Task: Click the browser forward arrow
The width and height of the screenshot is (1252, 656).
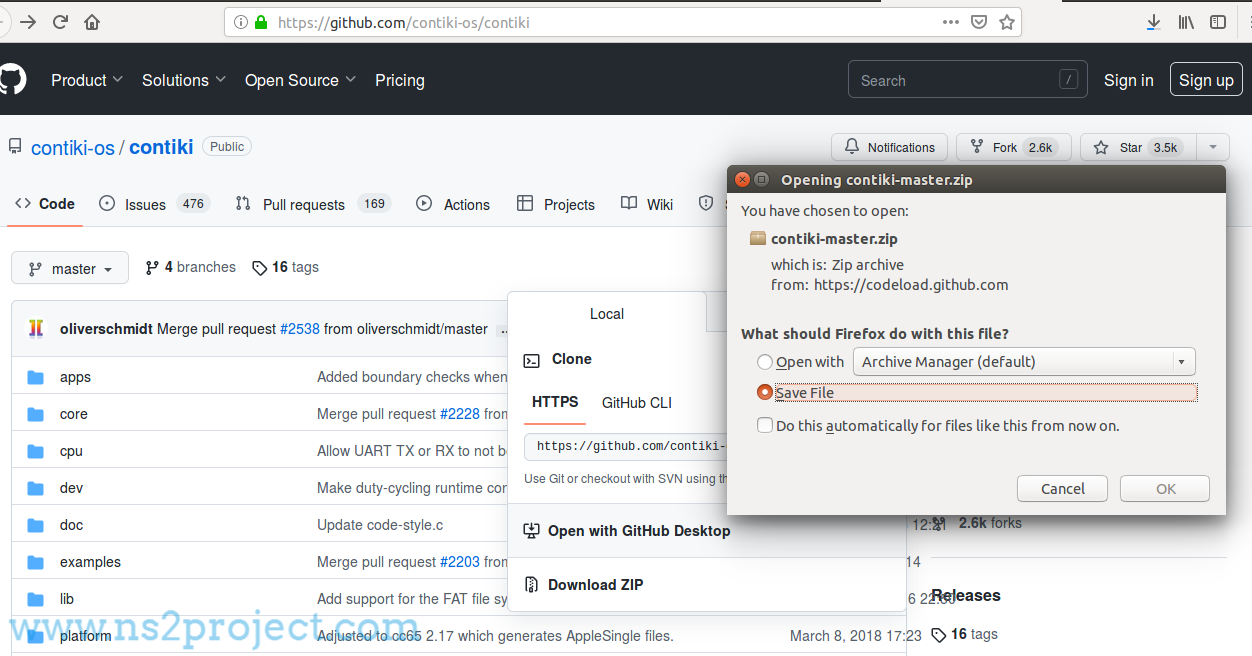Action: point(27,22)
